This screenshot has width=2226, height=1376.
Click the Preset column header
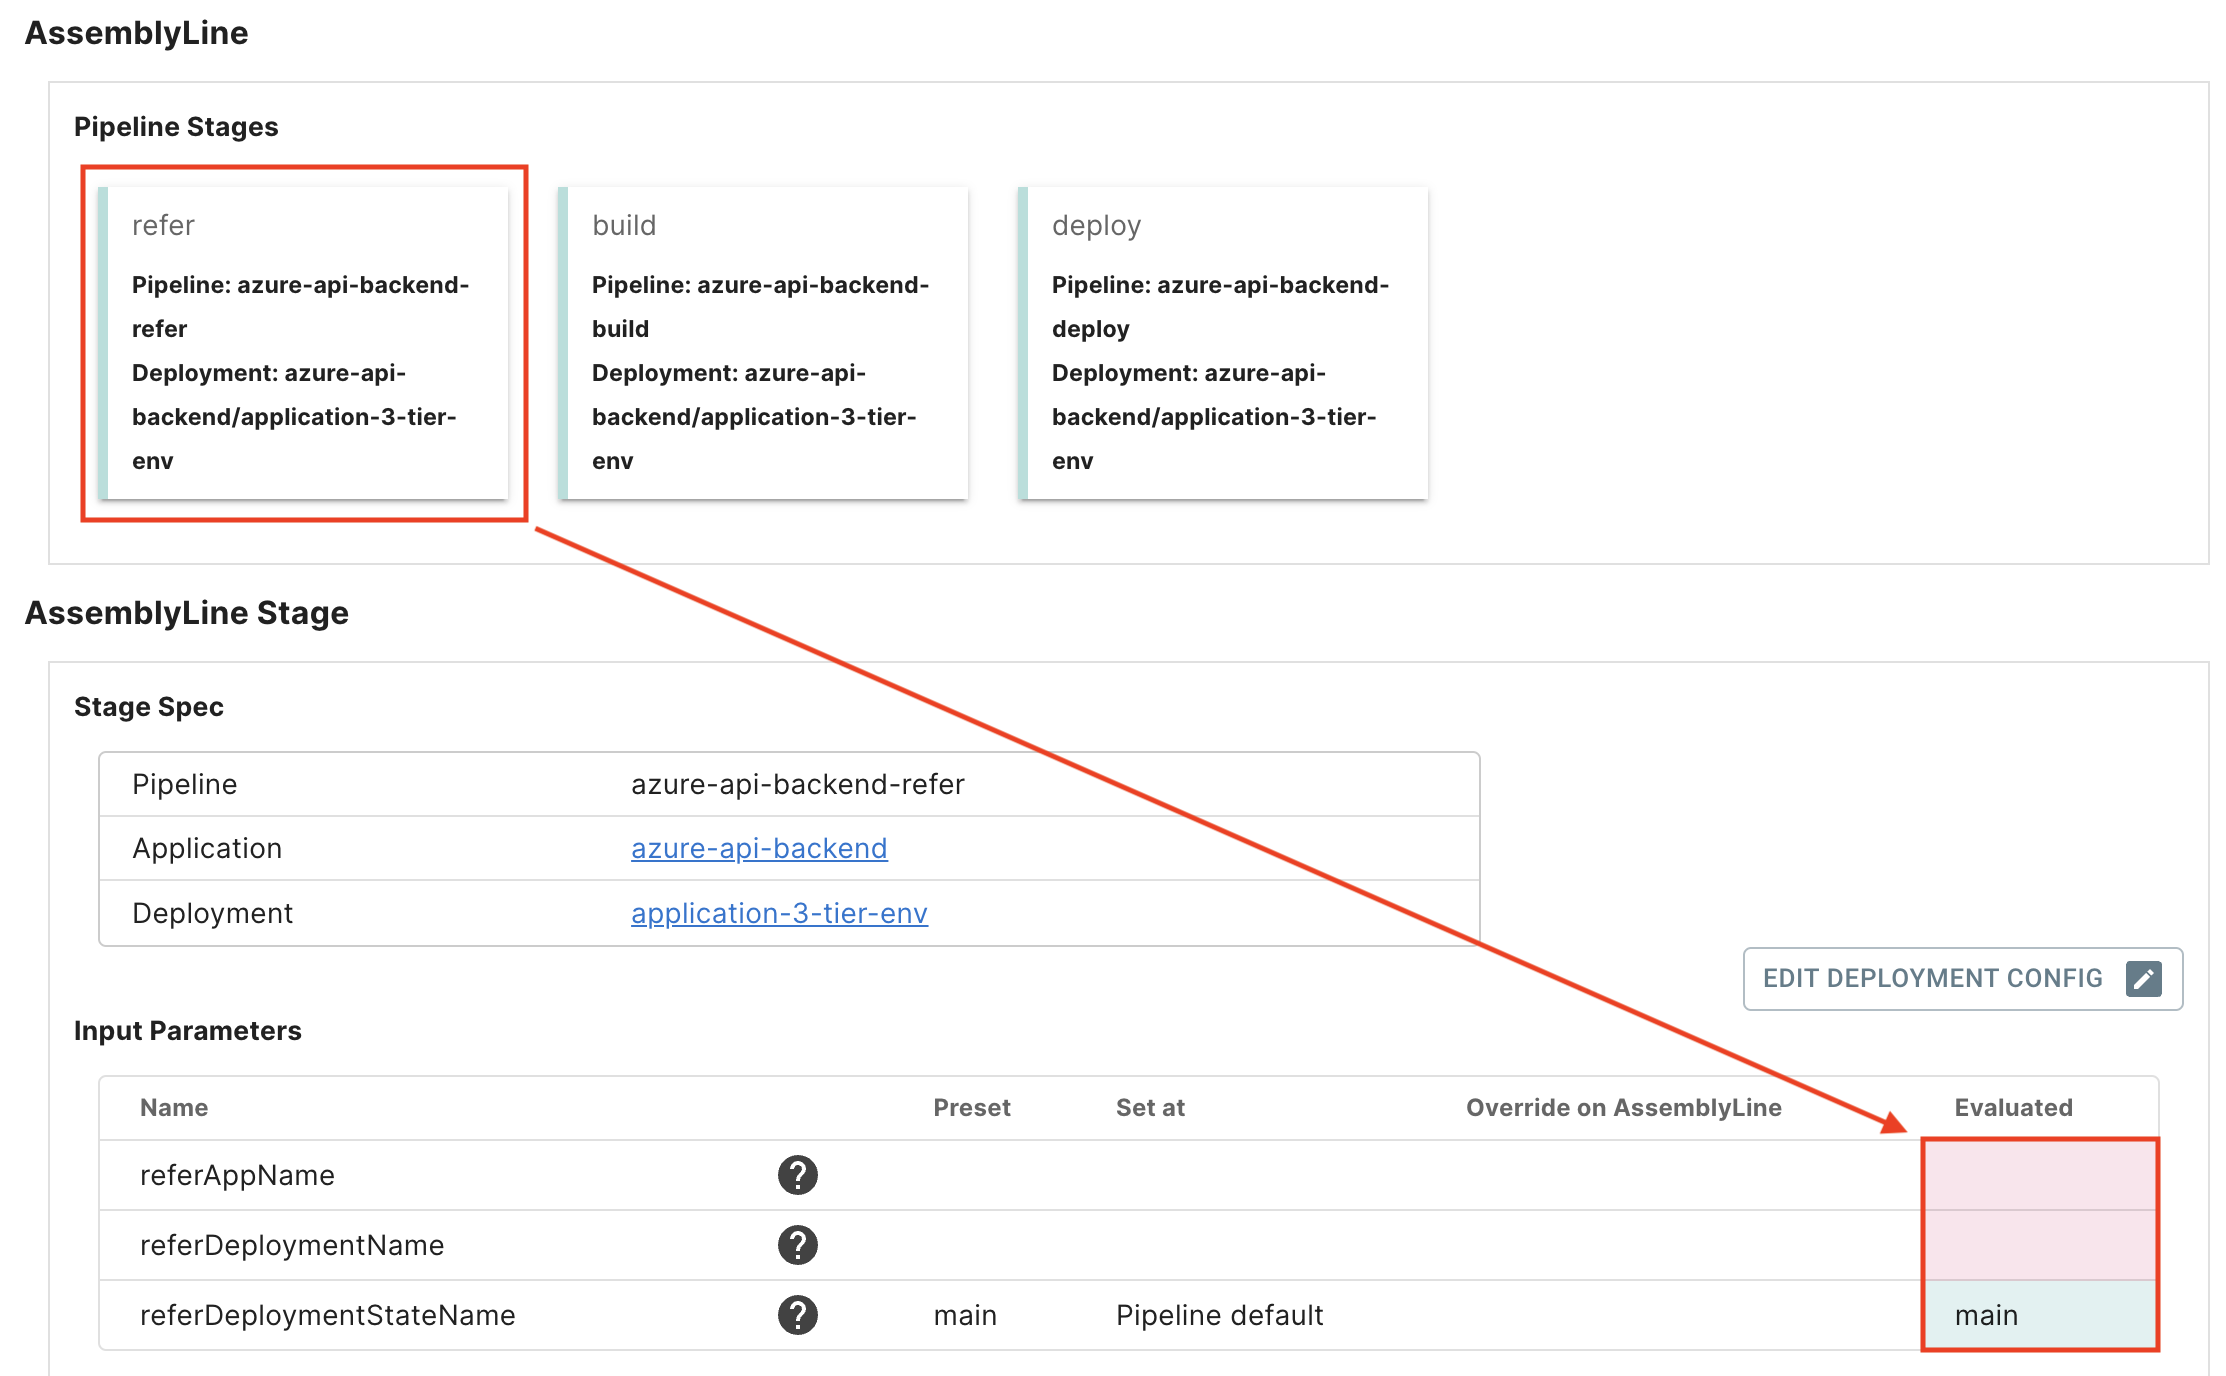(971, 1107)
